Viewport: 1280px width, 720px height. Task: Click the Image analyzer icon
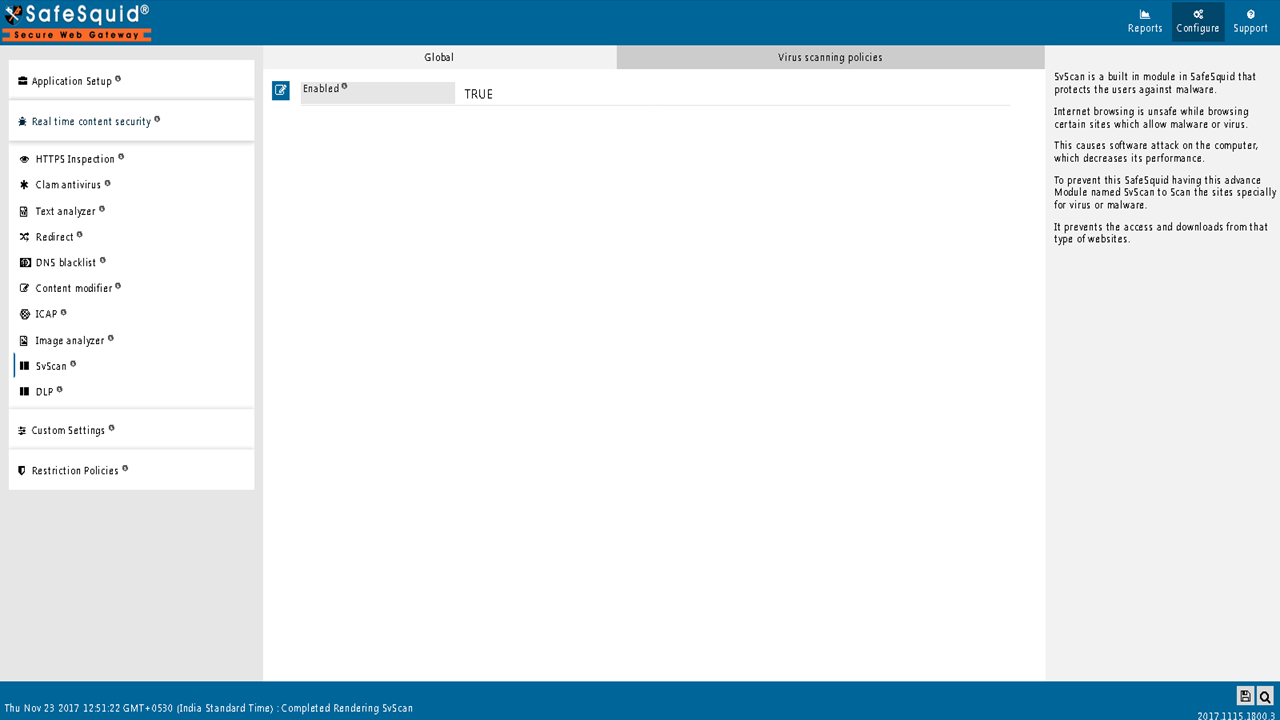pos(25,341)
